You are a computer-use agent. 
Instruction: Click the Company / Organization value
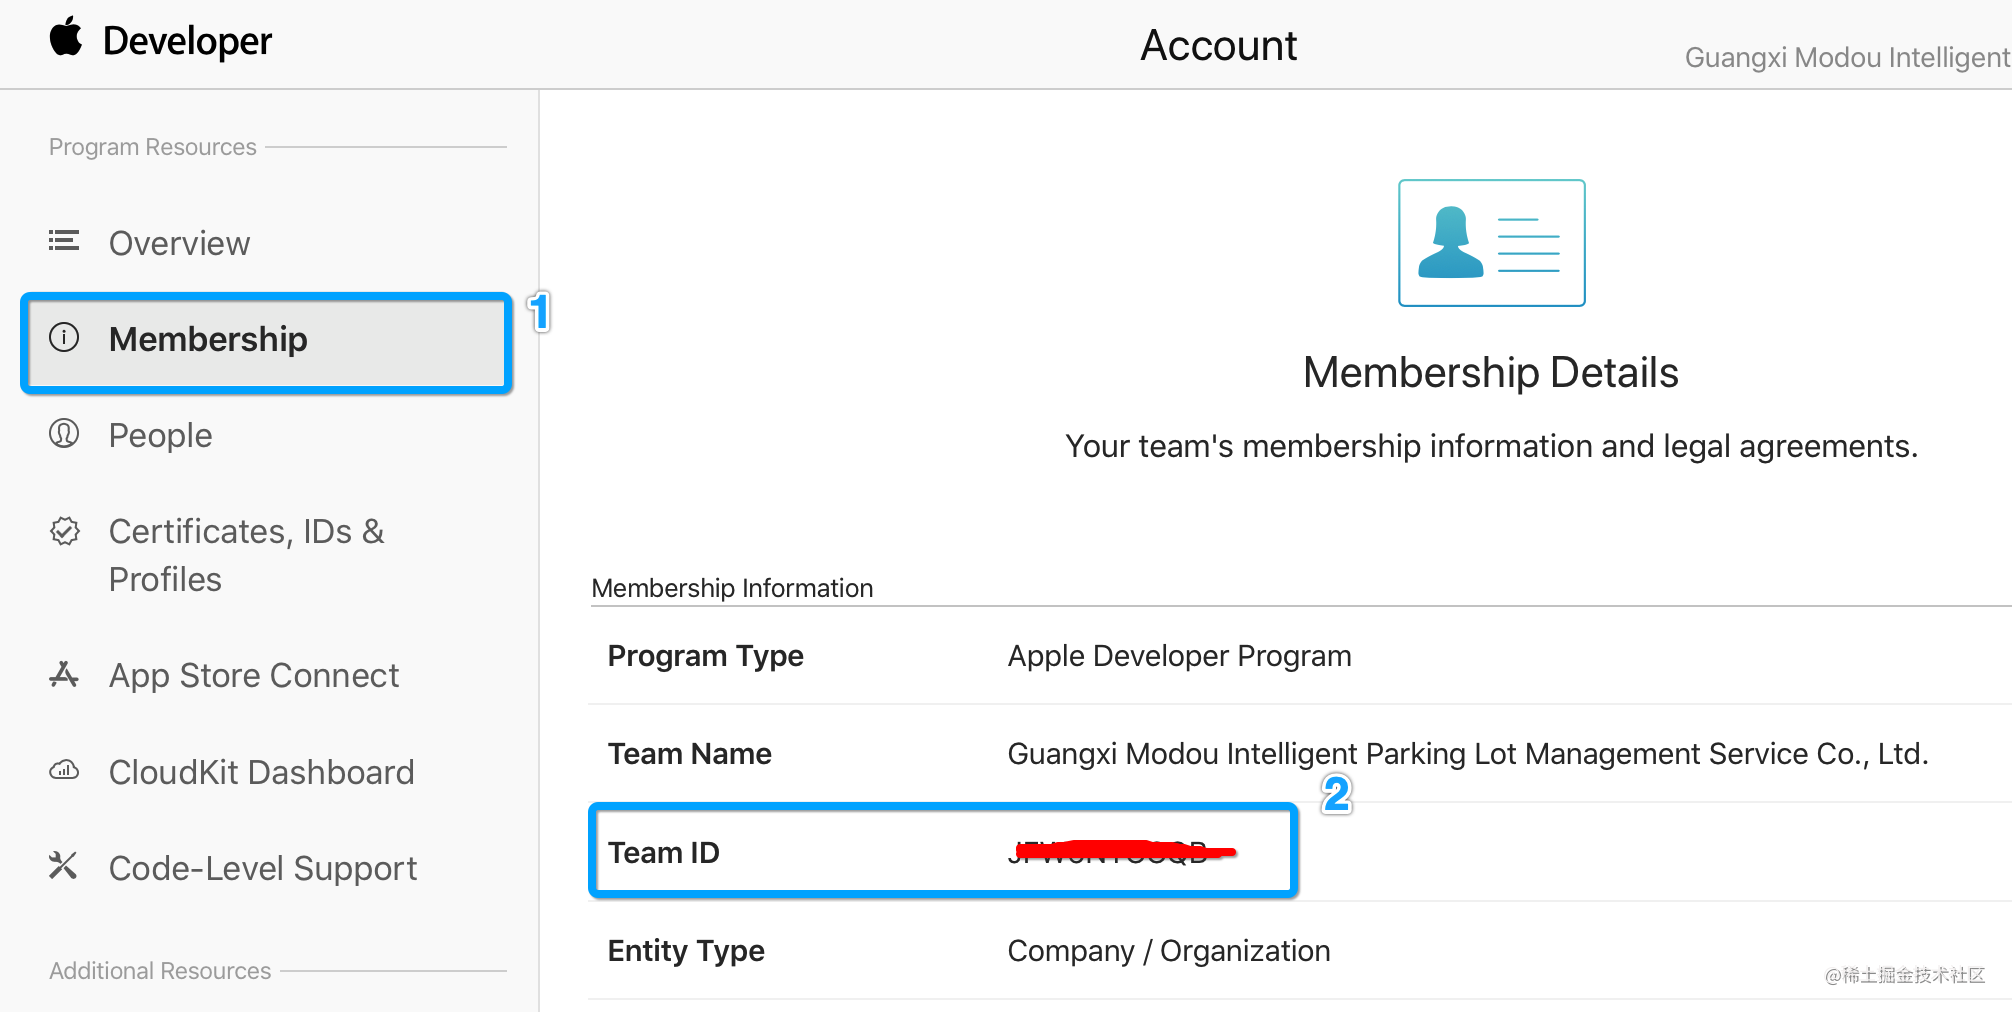1168,951
